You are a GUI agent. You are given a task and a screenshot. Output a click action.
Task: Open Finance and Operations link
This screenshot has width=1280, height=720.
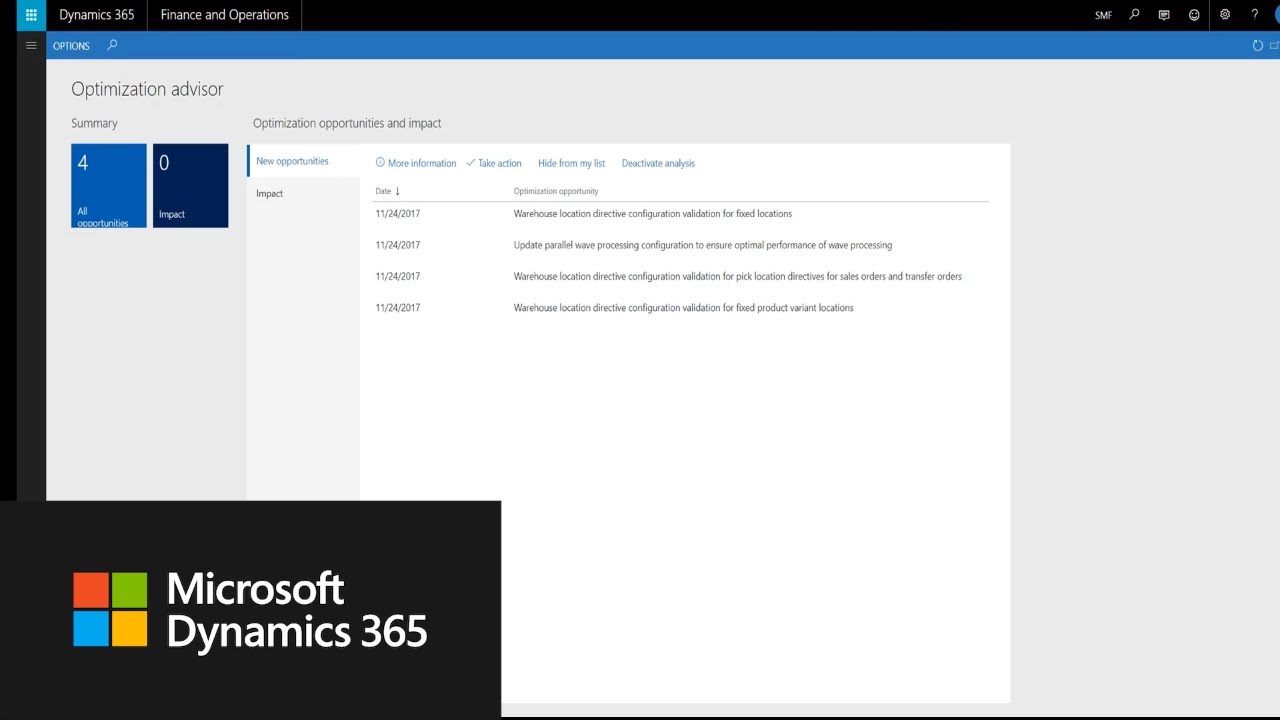[x=224, y=15]
